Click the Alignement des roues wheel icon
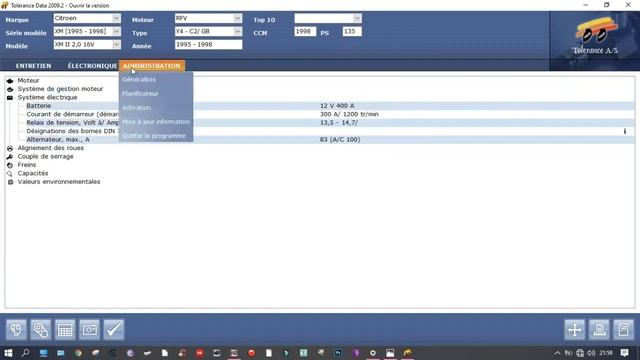This screenshot has height=360, width=640. click(10, 148)
